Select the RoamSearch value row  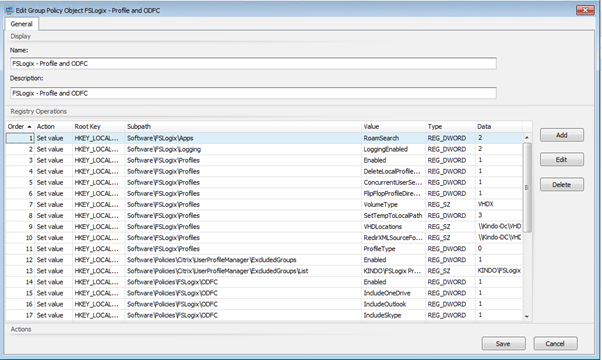click(x=264, y=138)
